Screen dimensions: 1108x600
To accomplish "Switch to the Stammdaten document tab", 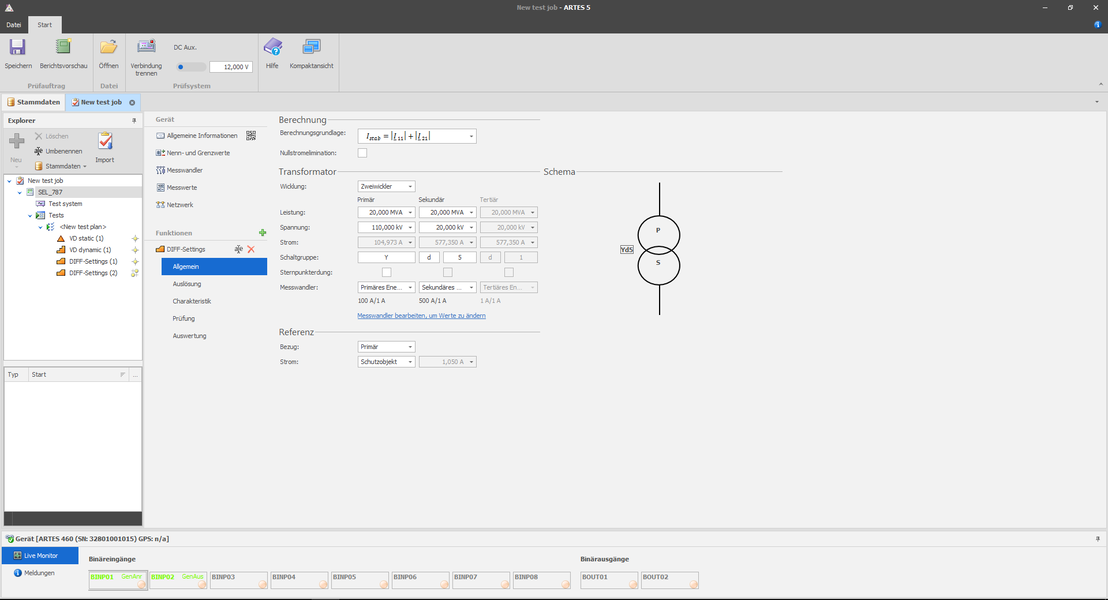I will [x=33, y=102].
